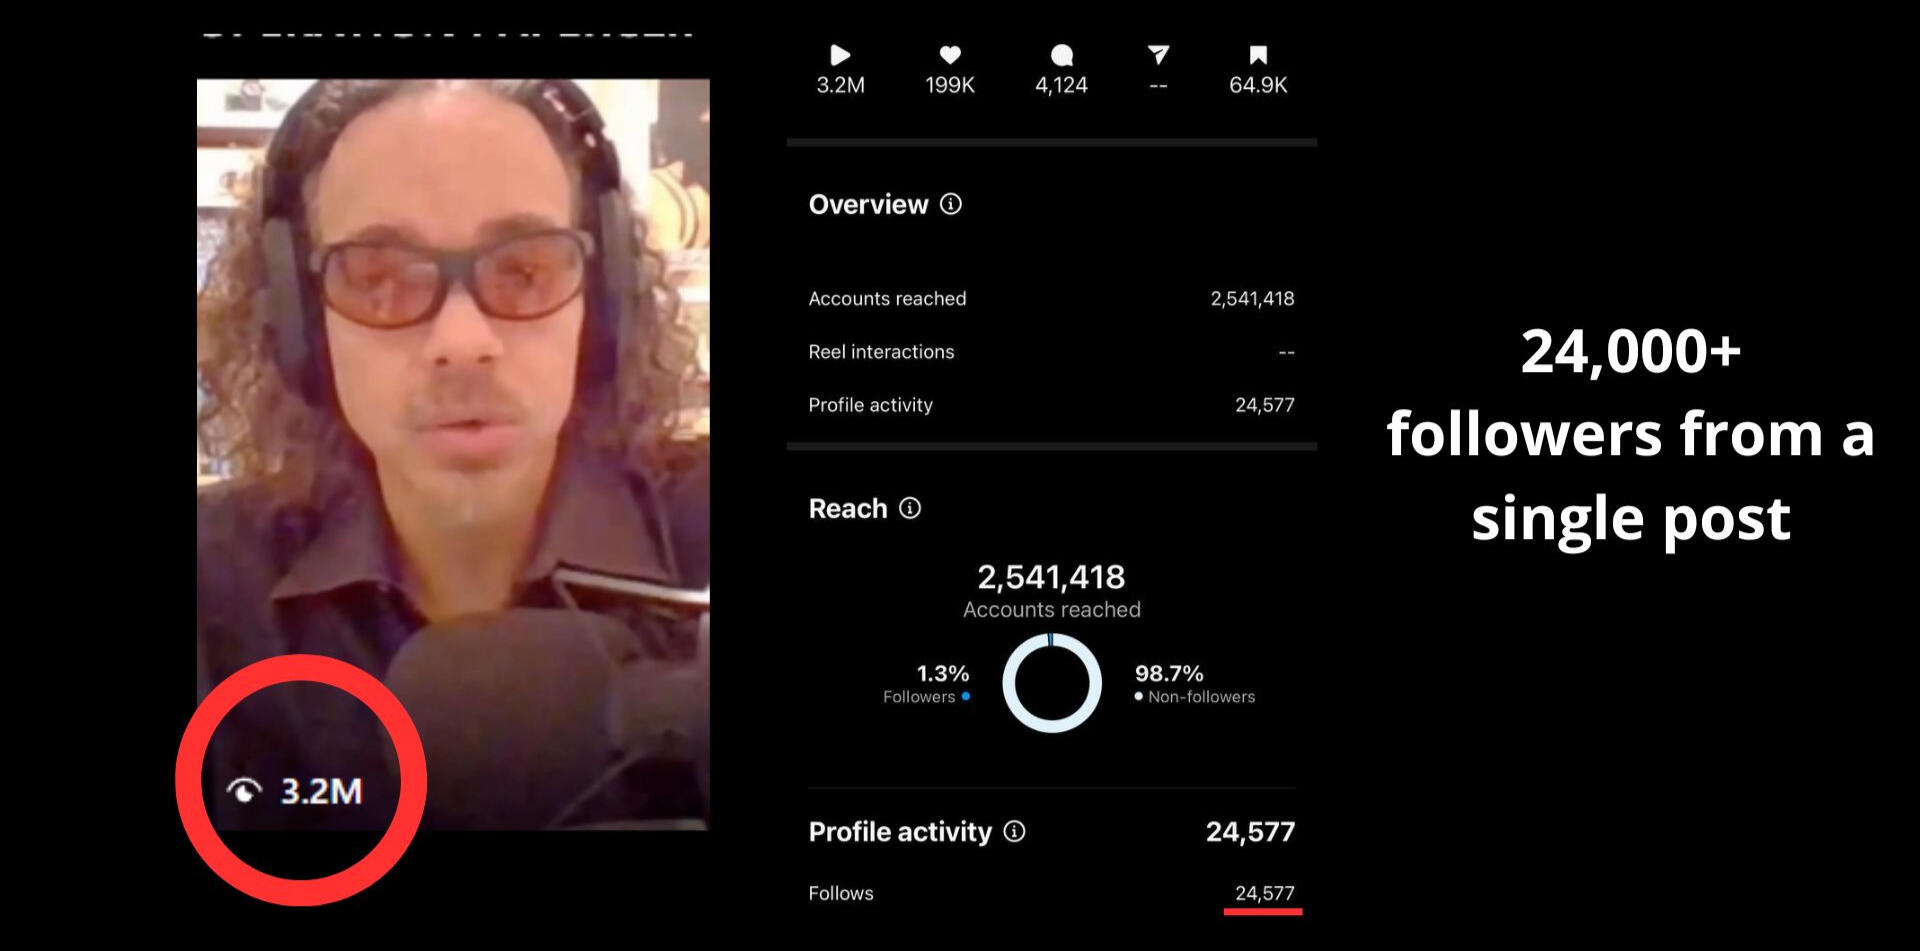Viewport: 1920px width, 951px height.
Task: Open the Reach info icon
Action: coord(910,508)
